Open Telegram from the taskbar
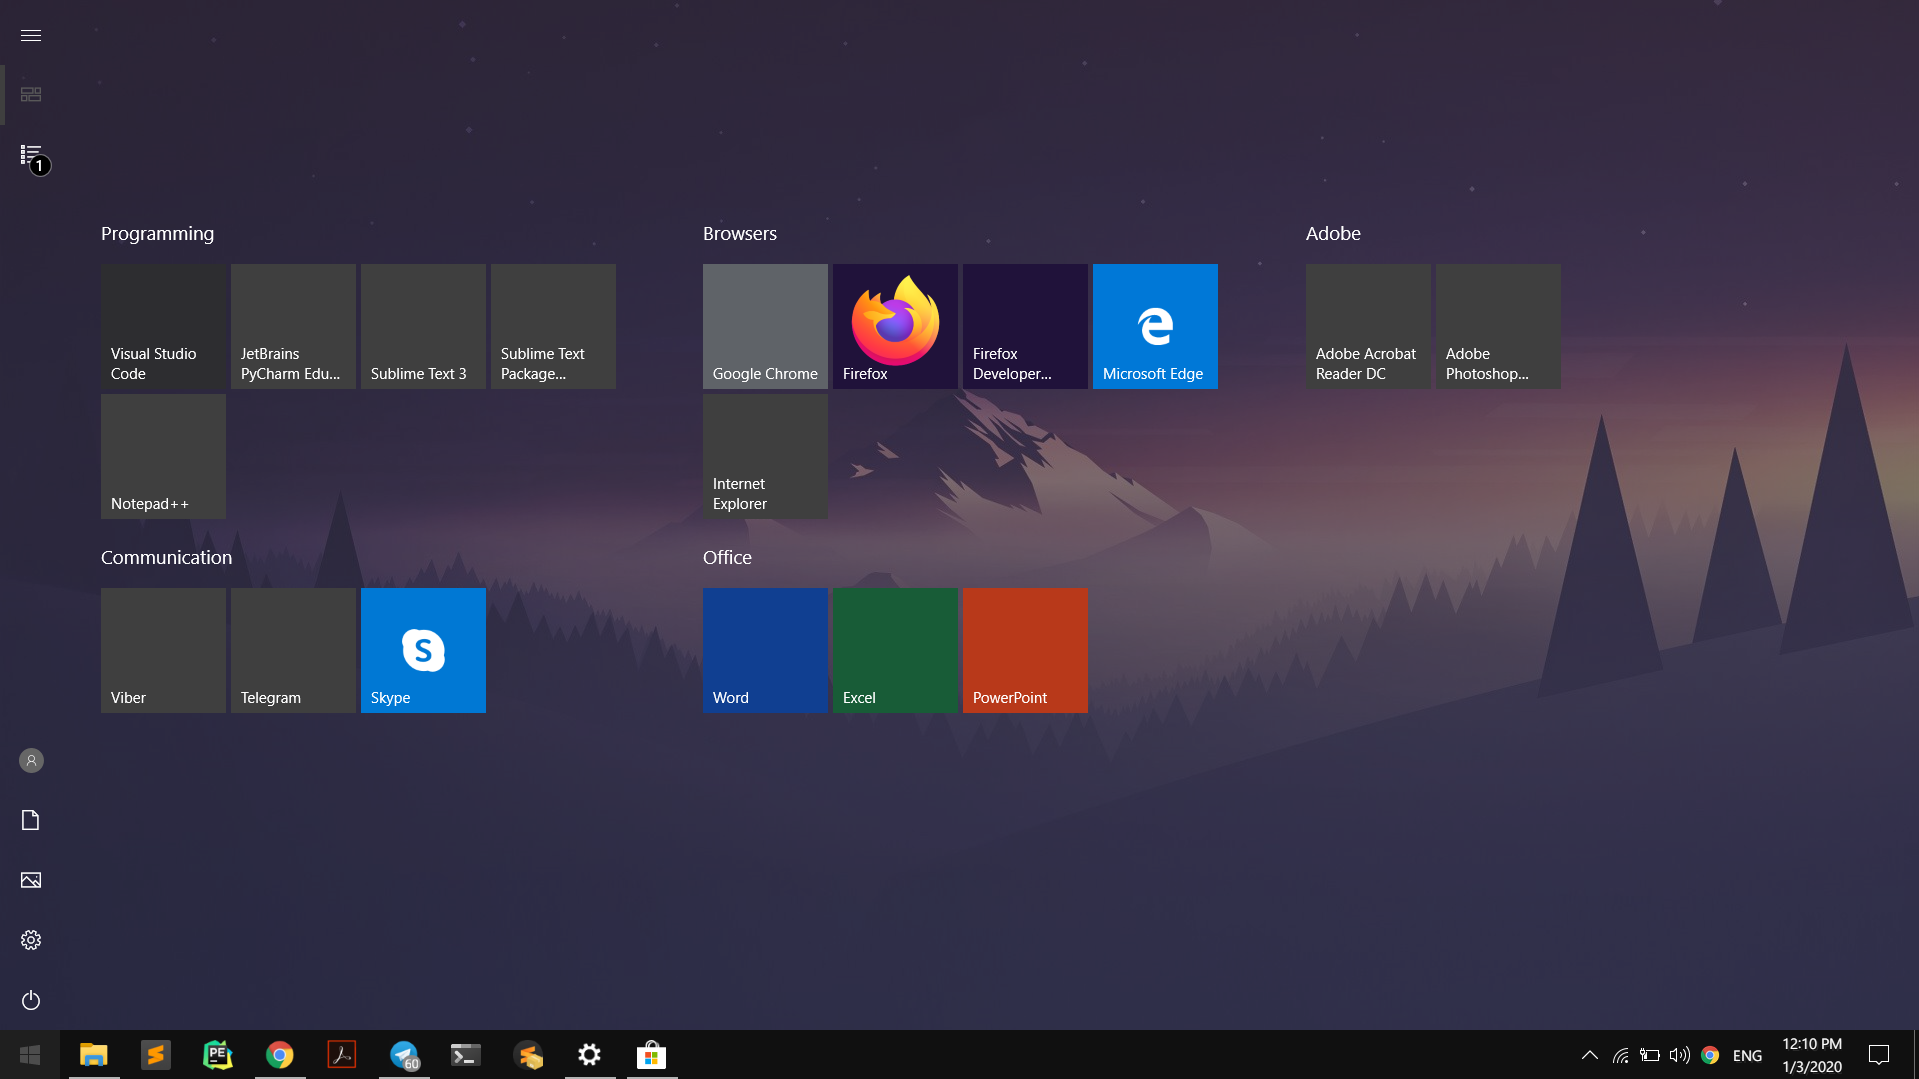The height and width of the screenshot is (1079, 1919). 404,1055
